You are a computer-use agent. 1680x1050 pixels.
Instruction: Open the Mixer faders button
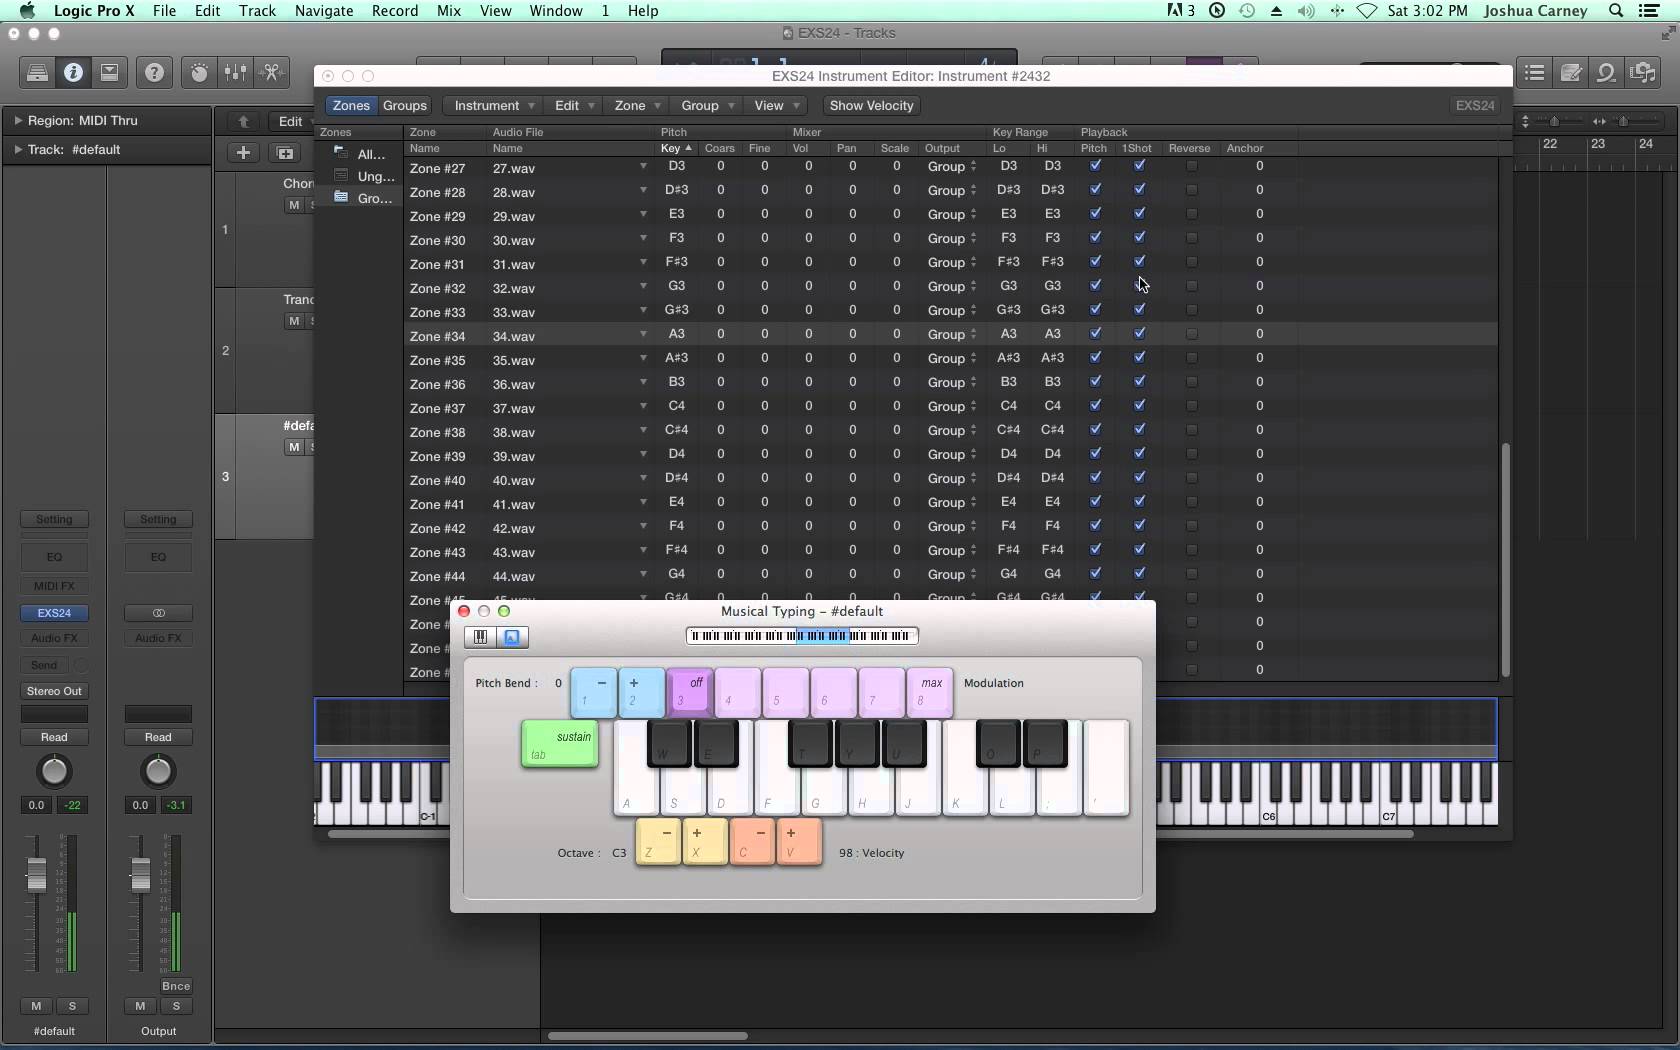click(235, 72)
